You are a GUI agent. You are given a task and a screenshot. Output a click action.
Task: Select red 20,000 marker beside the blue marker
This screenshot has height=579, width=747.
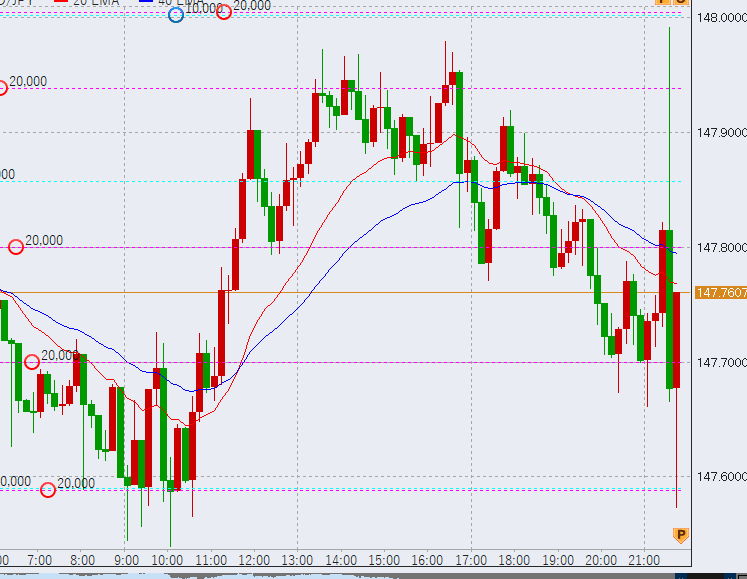click(x=224, y=12)
